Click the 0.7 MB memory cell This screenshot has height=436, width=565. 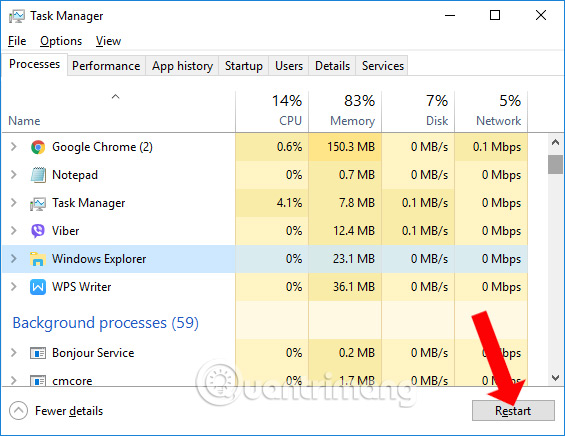345,175
